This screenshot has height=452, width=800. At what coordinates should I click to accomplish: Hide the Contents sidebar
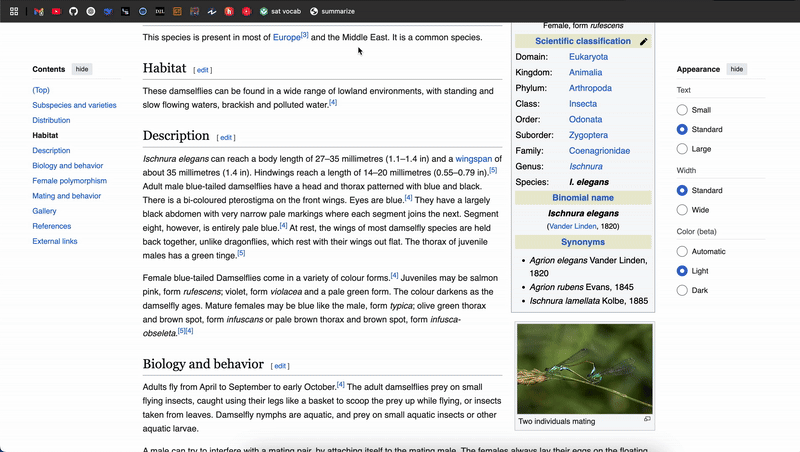(82, 69)
